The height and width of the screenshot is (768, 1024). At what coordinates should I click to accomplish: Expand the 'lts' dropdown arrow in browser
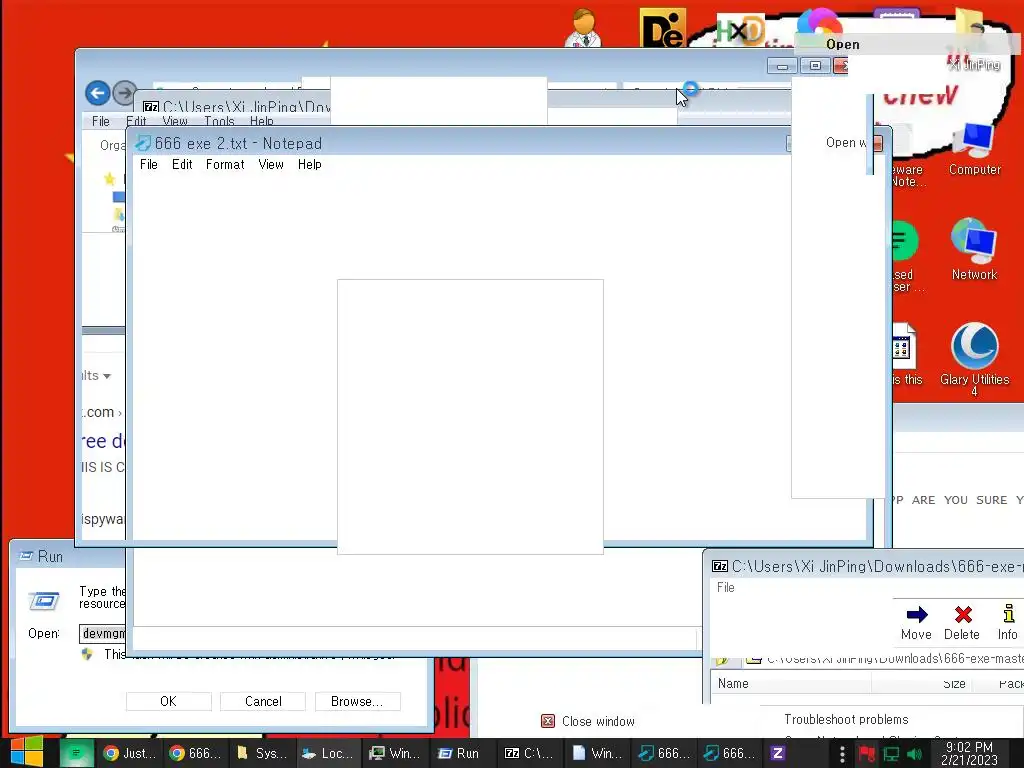107,376
